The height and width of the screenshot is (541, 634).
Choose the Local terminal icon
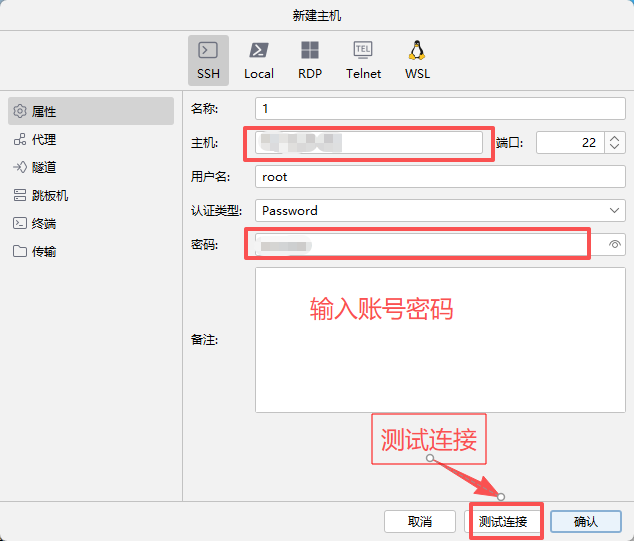coord(259,60)
